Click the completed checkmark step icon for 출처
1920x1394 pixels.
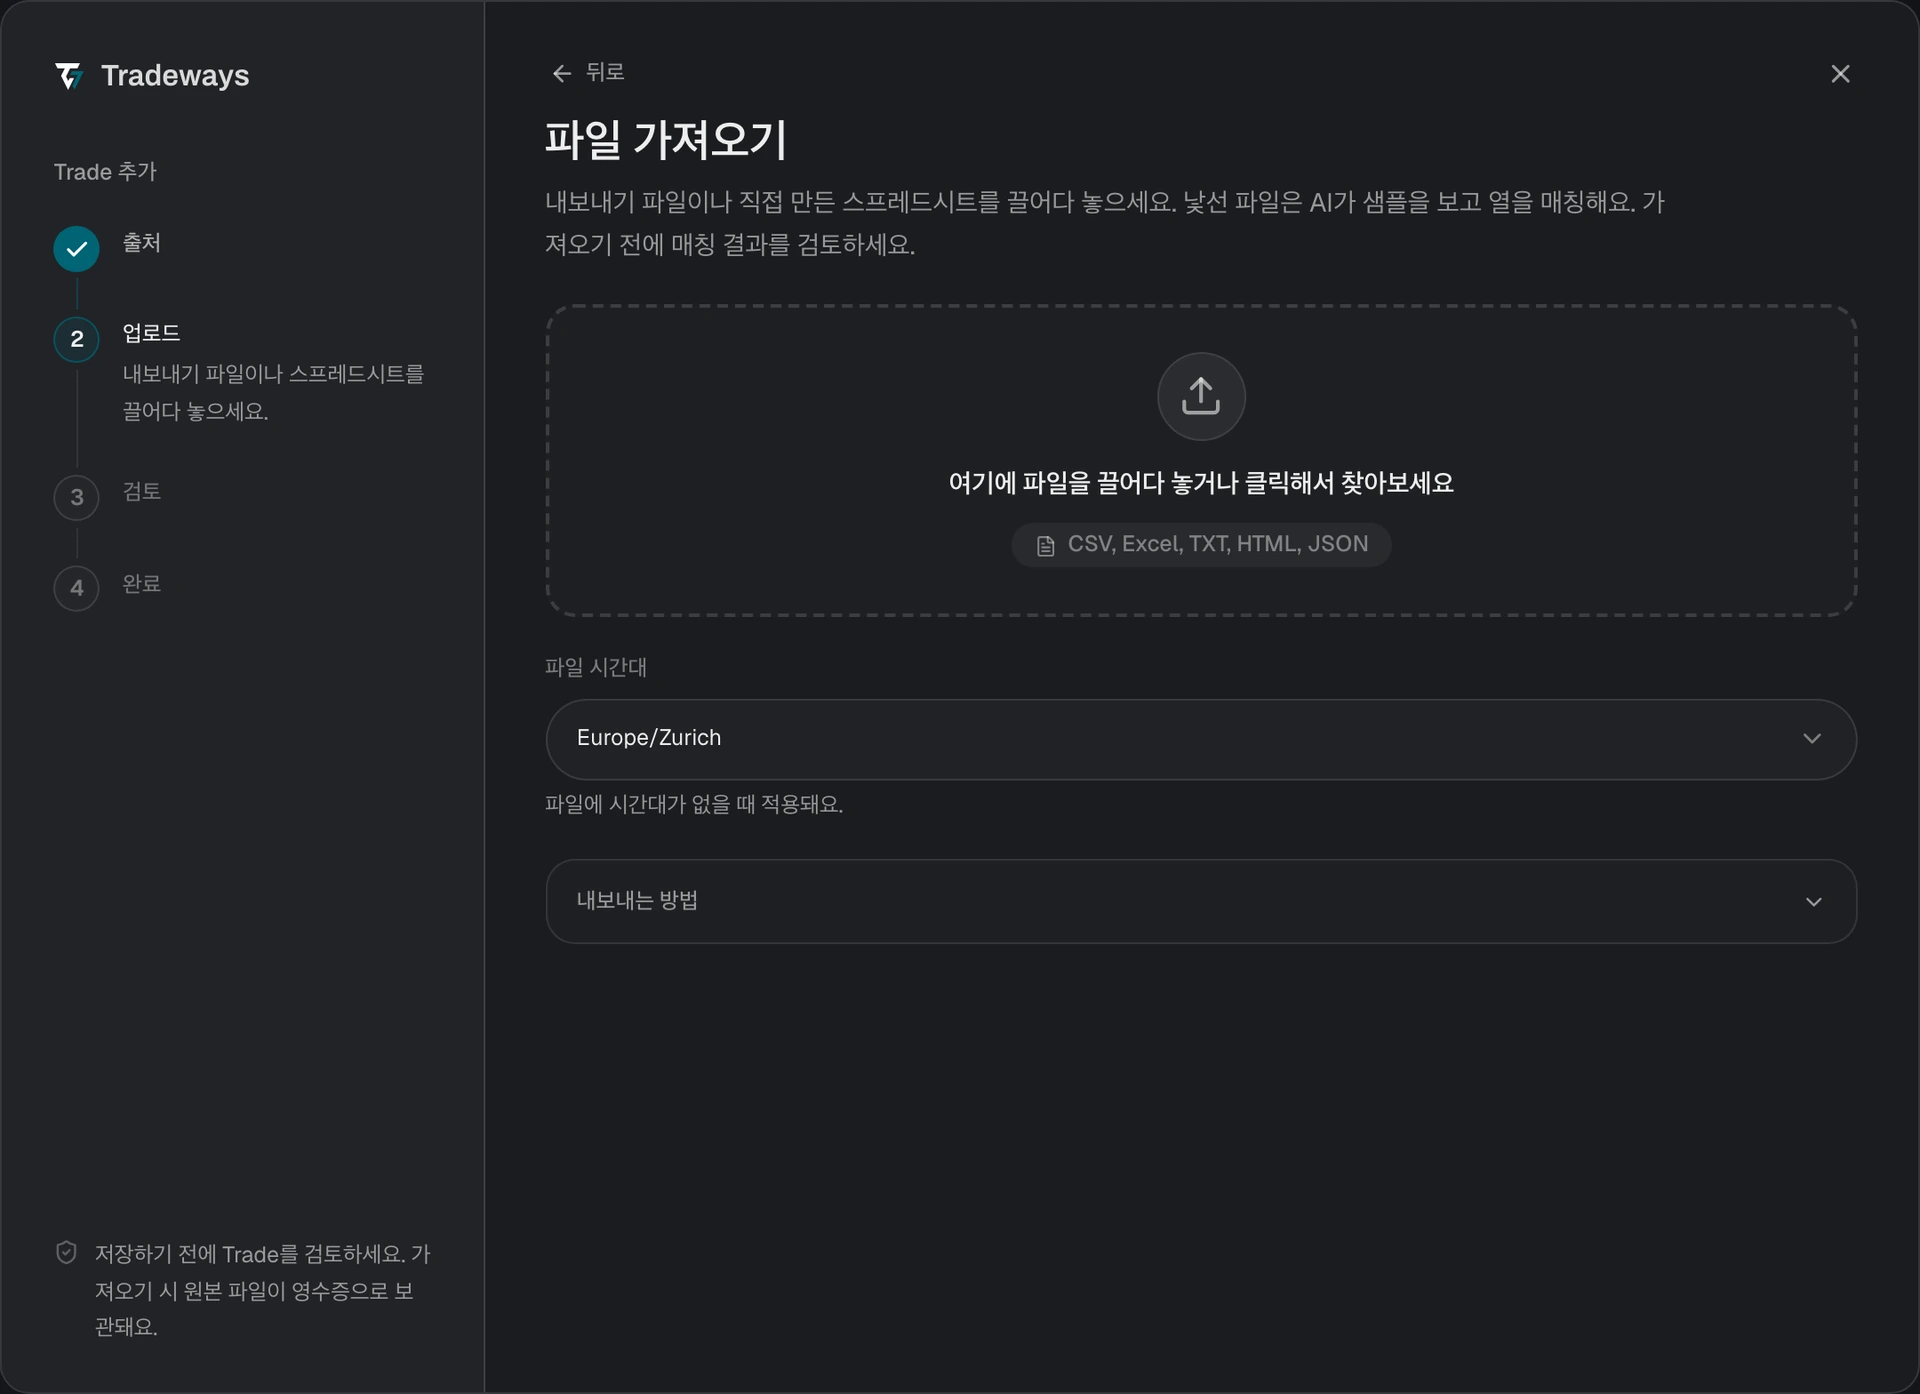pyautogui.click(x=76, y=249)
